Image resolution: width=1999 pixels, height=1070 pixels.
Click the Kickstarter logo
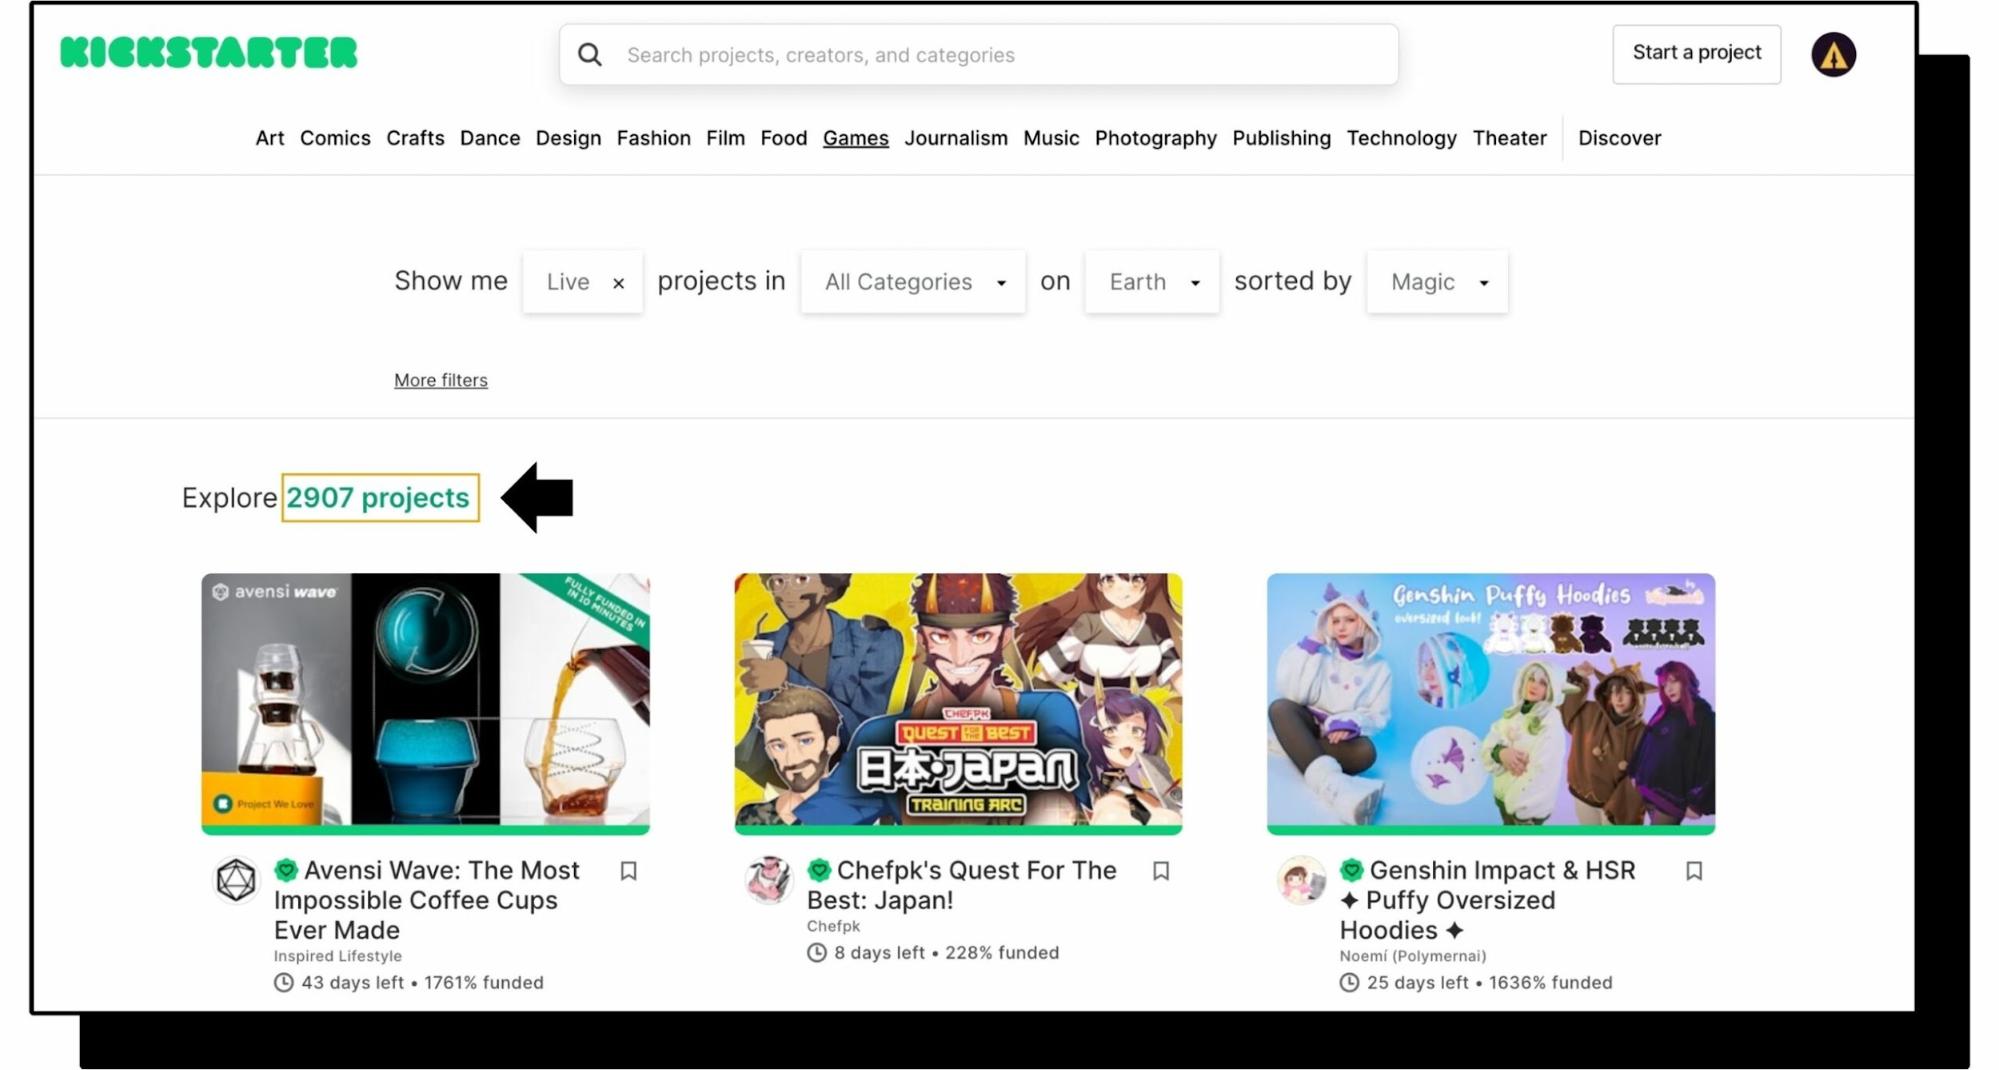(208, 53)
